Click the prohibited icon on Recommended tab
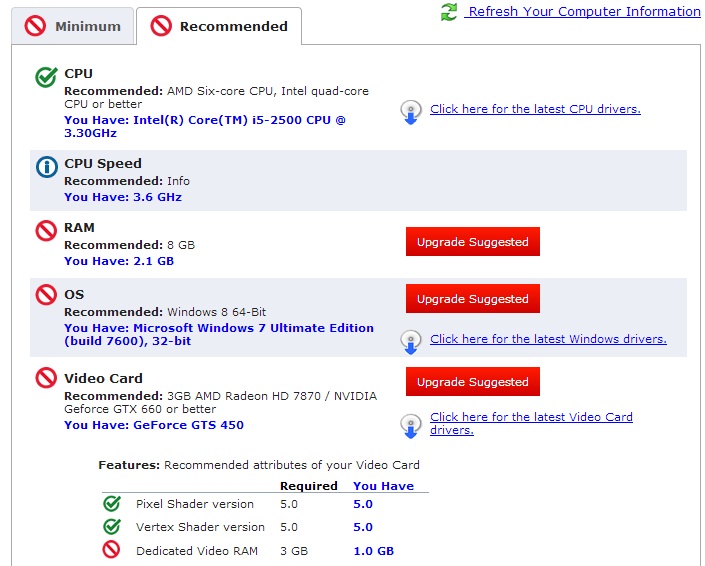This screenshot has height=566, width=705. tap(161, 26)
